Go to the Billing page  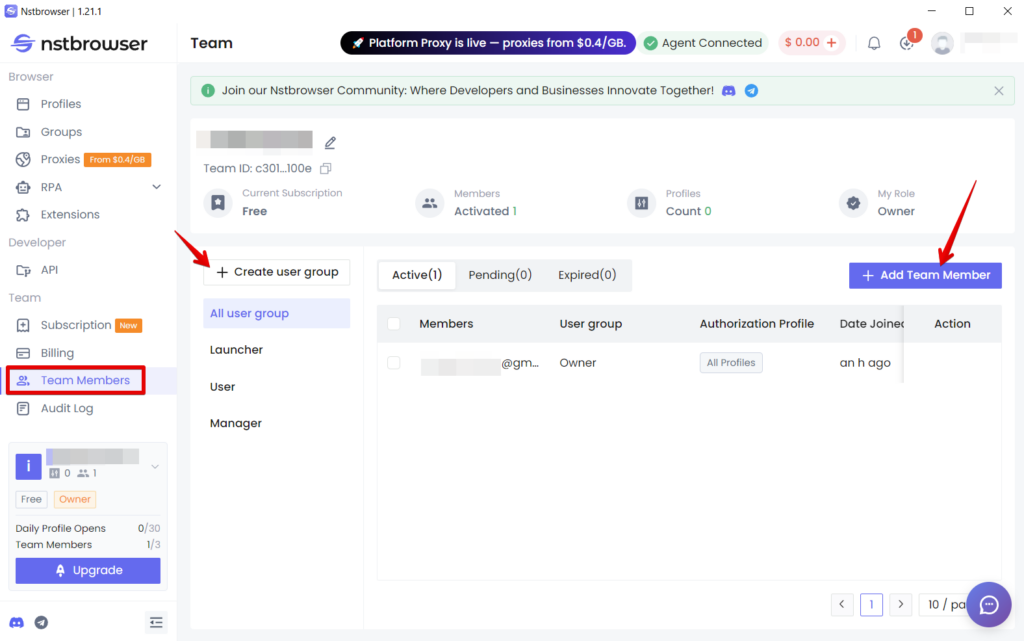click(x=57, y=353)
